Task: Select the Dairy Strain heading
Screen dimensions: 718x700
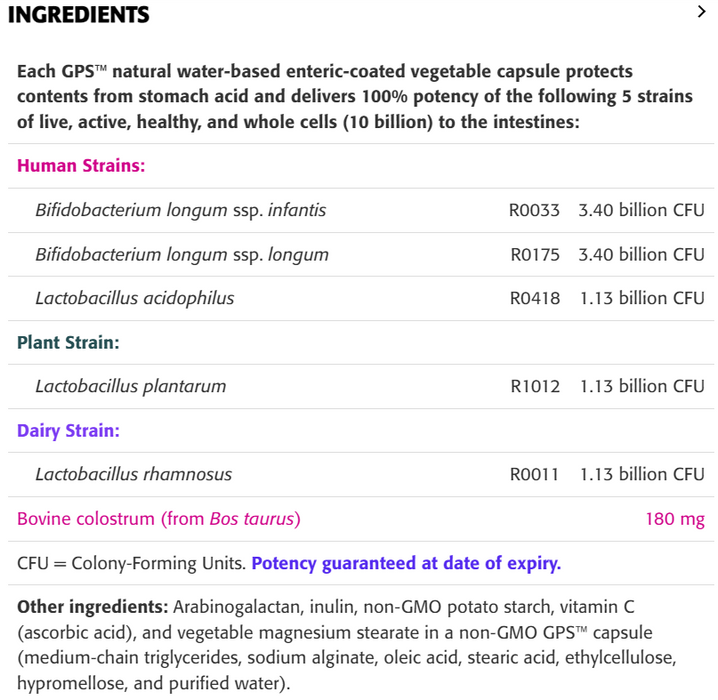Action: tap(68, 431)
